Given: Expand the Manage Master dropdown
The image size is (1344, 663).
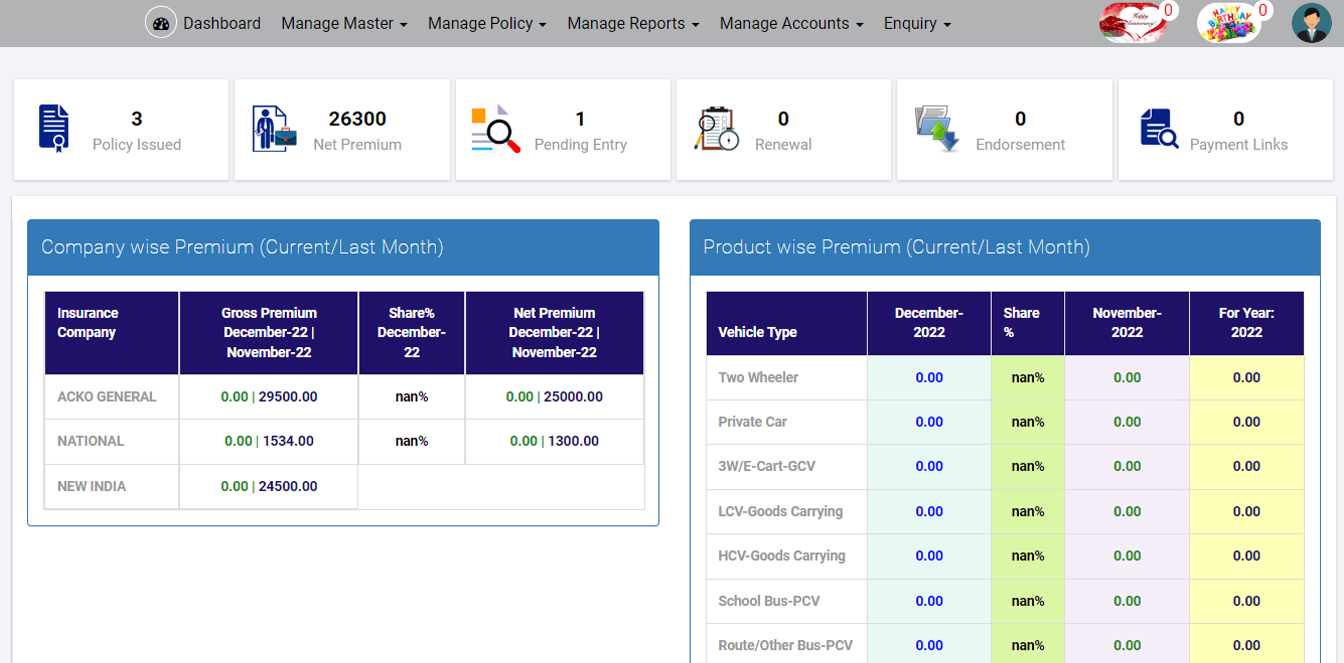Looking at the screenshot, I should click(344, 23).
